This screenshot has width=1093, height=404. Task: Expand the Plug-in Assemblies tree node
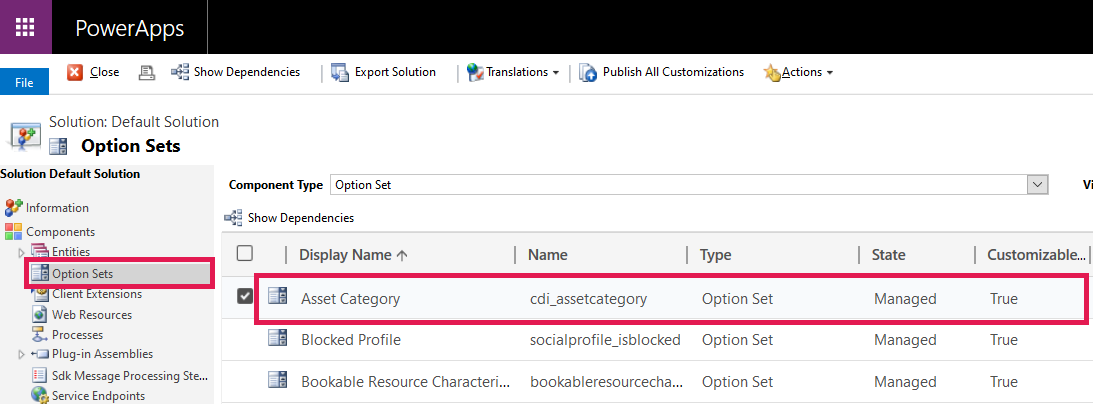point(21,355)
